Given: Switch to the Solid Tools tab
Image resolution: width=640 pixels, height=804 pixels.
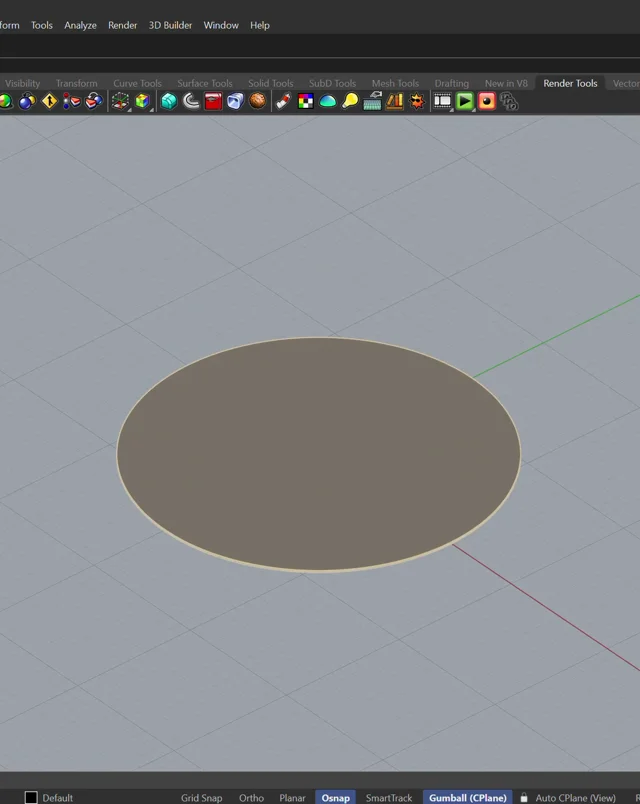Looking at the screenshot, I should coord(270,83).
